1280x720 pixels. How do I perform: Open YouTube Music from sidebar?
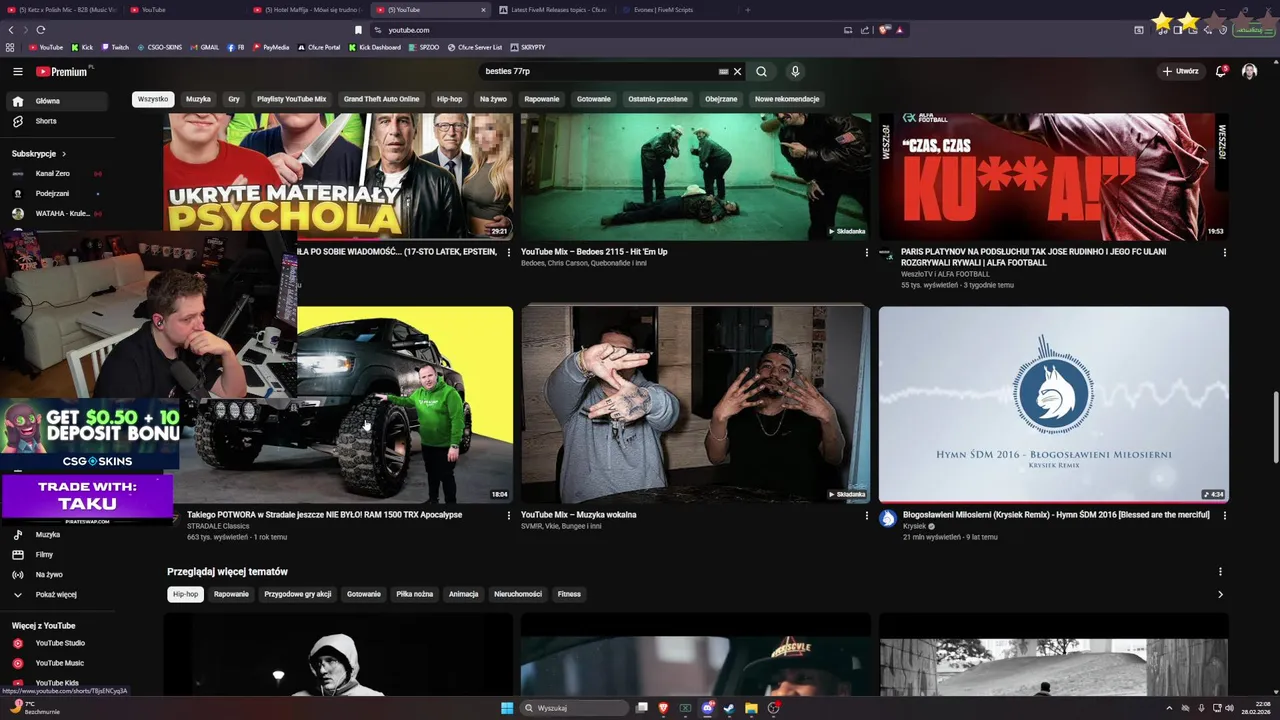click(x=57, y=663)
